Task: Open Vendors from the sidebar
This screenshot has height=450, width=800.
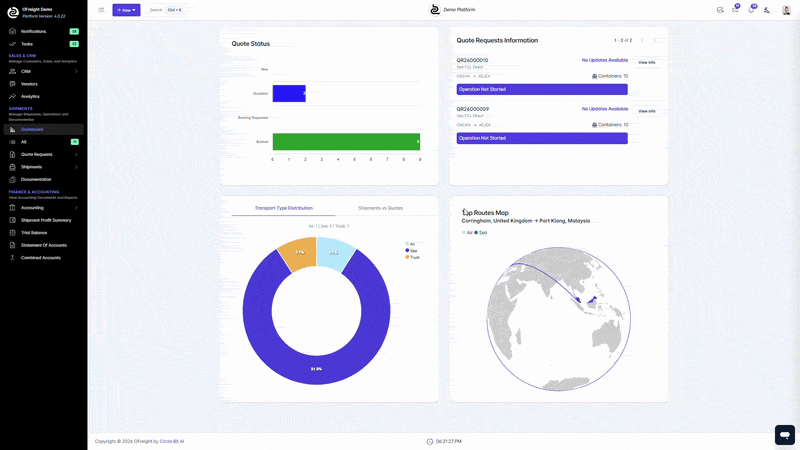Action: [29, 84]
